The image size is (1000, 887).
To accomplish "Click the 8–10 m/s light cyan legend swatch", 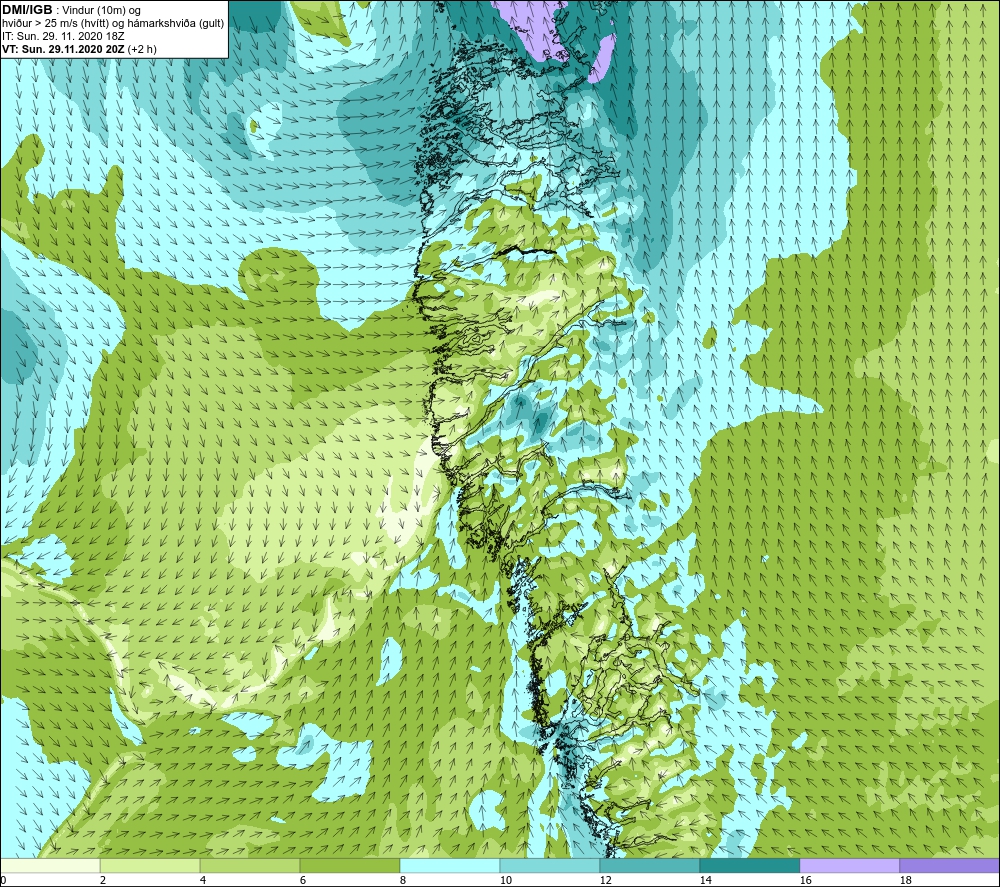I will [450, 866].
